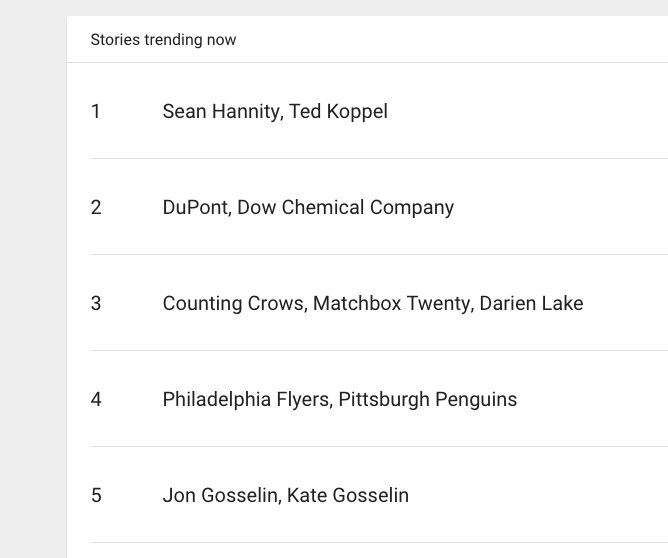Open Philadelphia Flyers story
The width and height of the screenshot is (668, 558).
pyautogui.click(x=245, y=400)
